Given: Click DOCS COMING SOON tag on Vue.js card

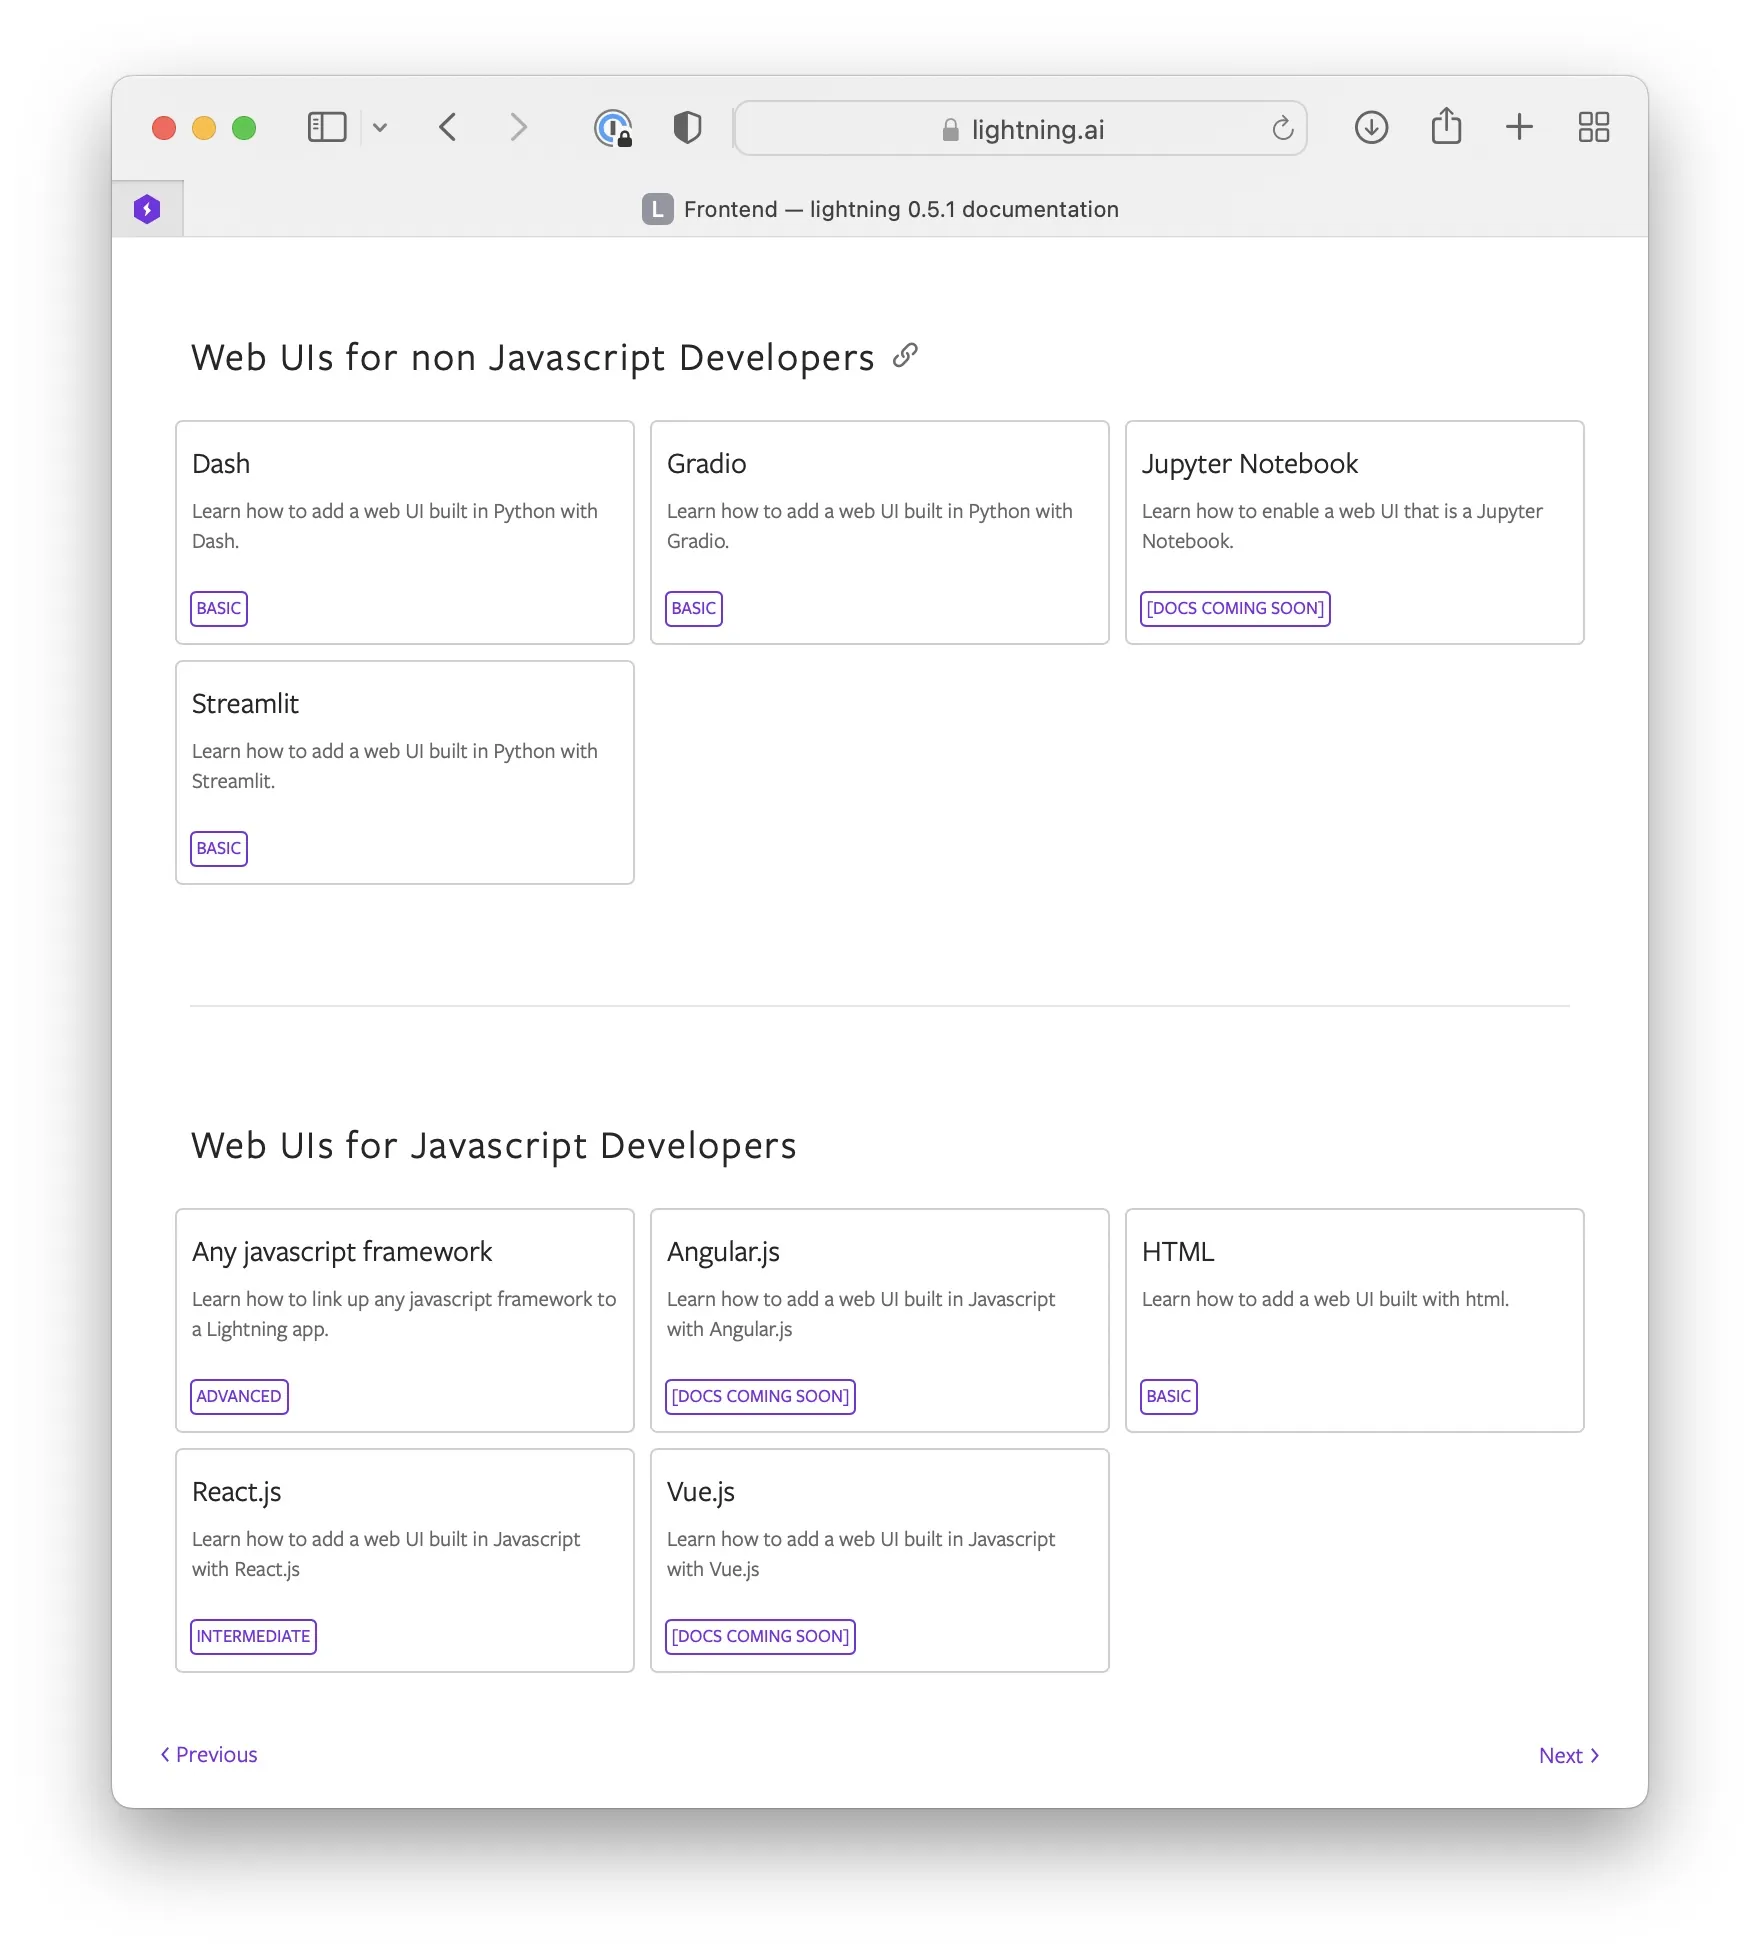Looking at the screenshot, I should coord(761,1636).
